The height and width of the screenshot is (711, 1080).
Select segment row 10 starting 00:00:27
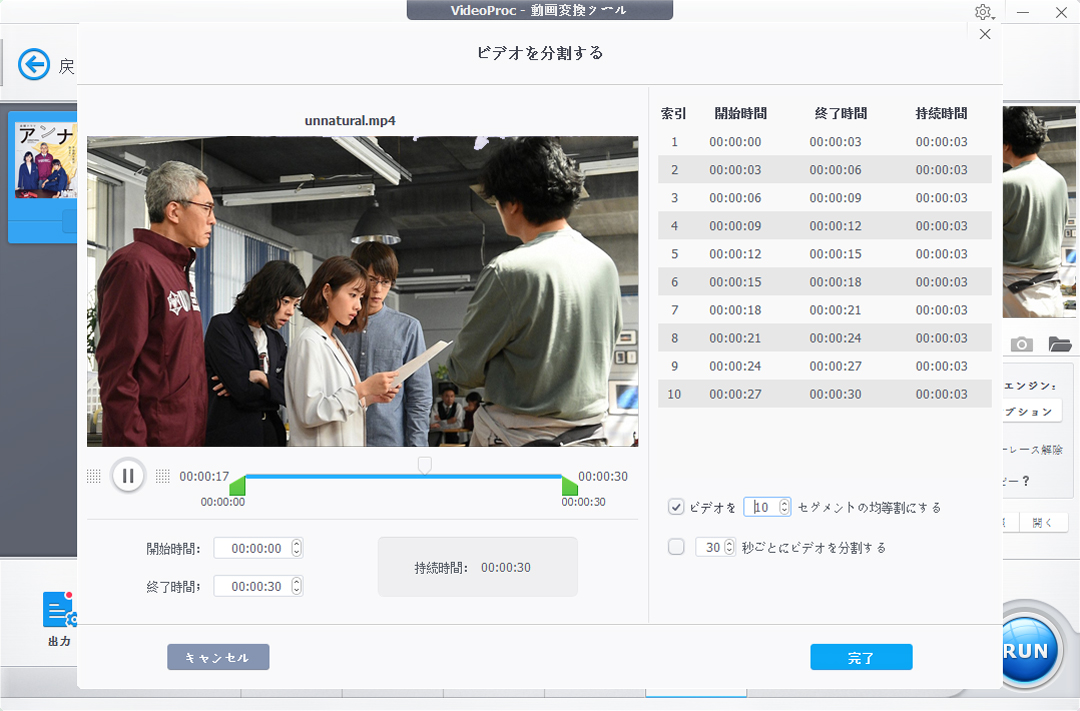coord(824,394)
